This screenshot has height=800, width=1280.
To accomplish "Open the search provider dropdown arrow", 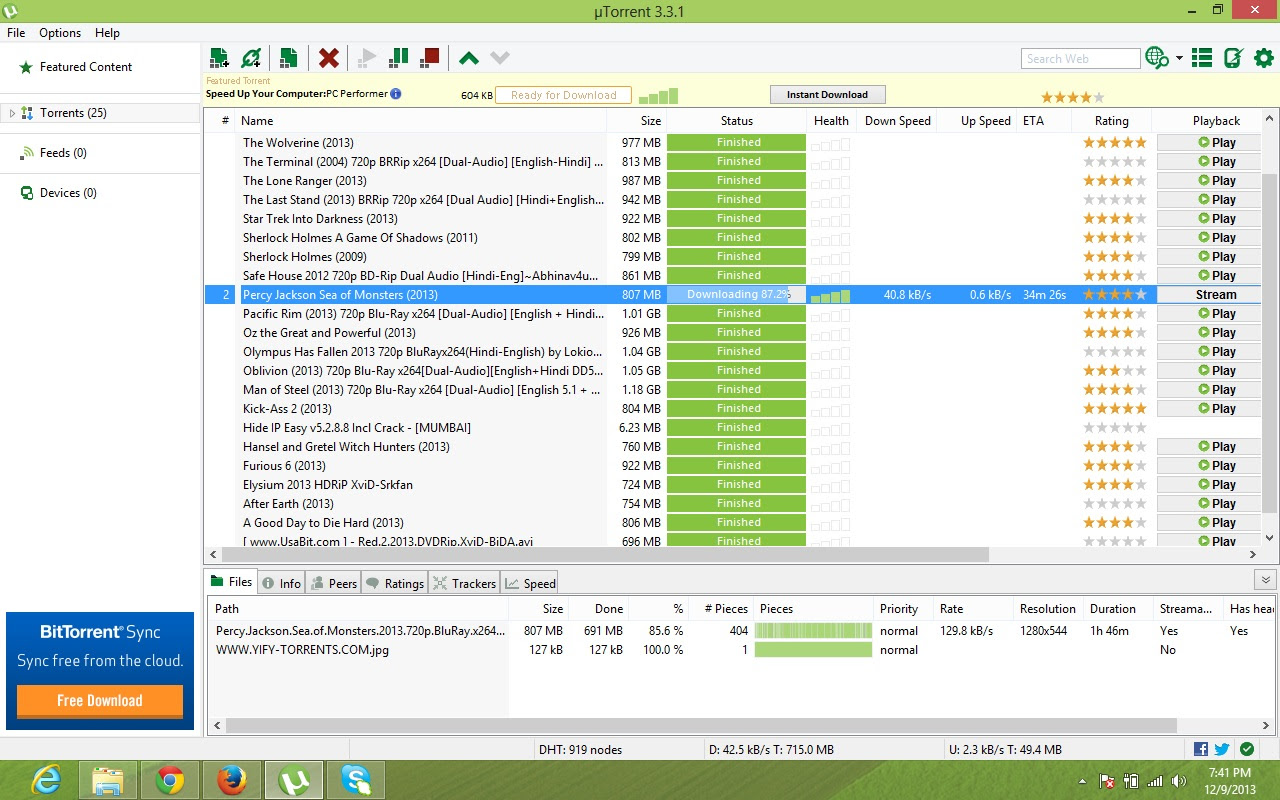I will pyautogui.click(x=1180, y=58).
